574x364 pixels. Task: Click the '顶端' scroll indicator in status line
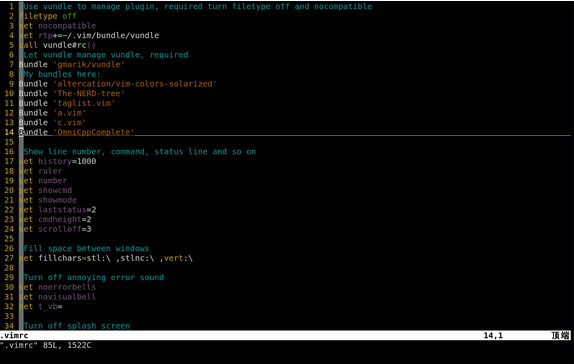560,335
